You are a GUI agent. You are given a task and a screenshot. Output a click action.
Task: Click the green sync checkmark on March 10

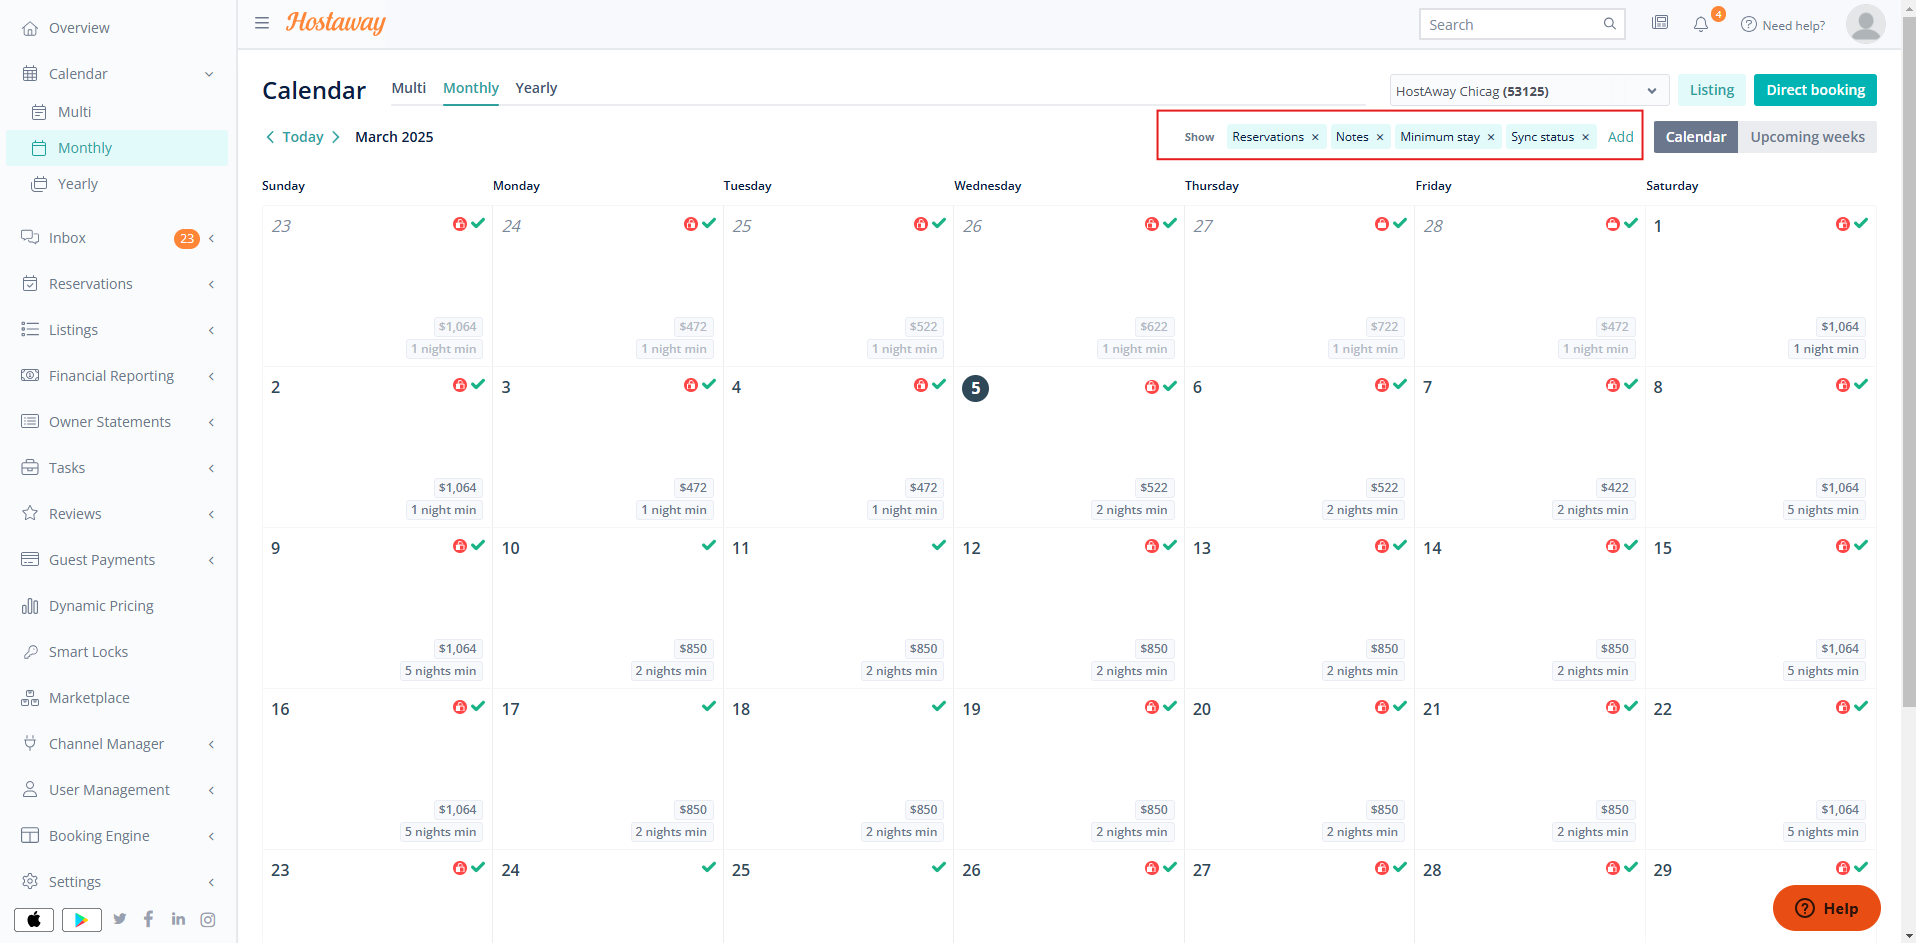709,545
